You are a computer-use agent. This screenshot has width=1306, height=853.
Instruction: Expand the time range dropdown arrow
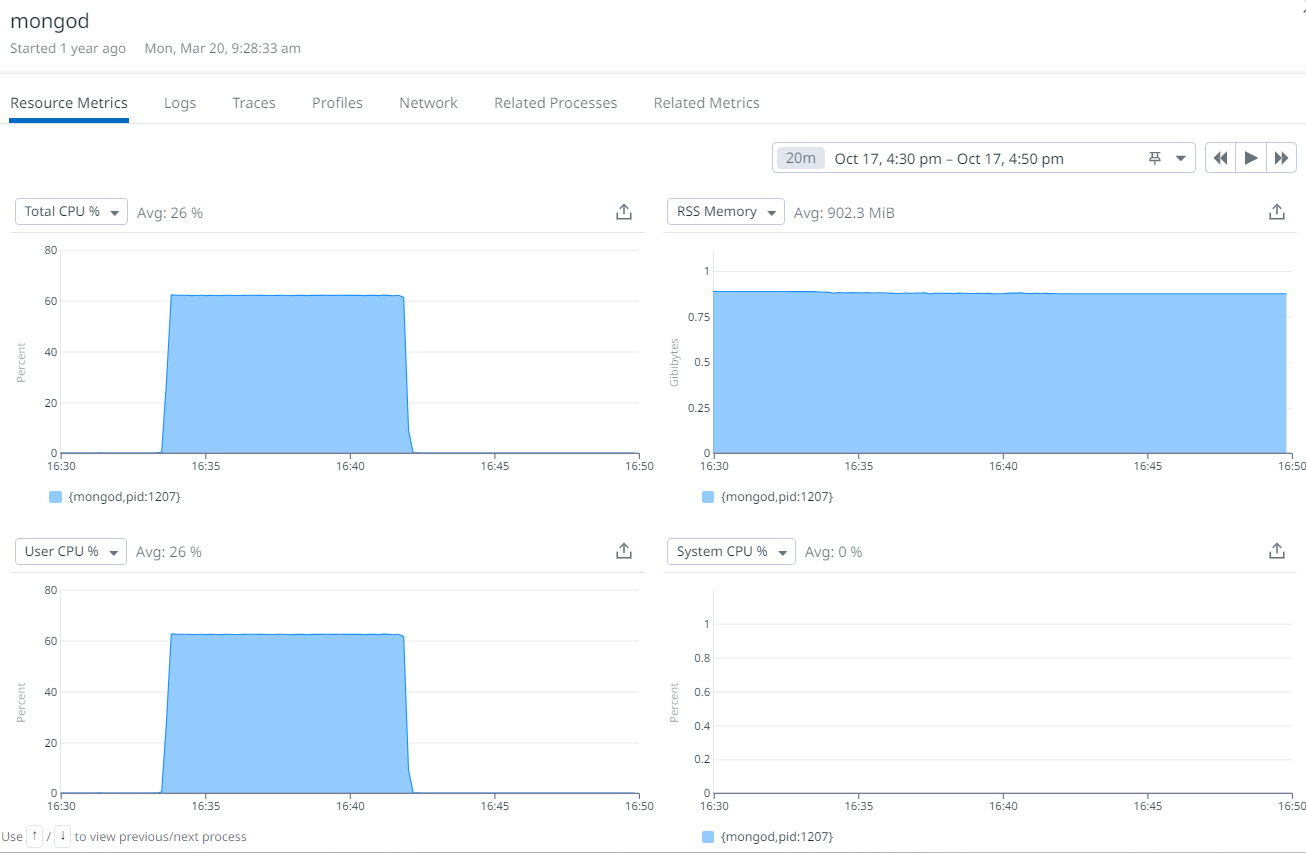(1181, 158)
